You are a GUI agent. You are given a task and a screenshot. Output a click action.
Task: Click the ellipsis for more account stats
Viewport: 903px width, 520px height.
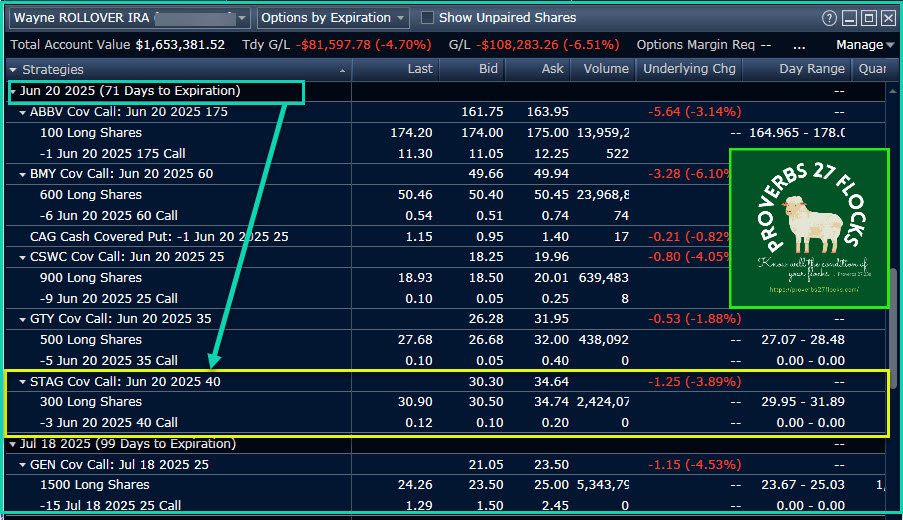[799, 45]
